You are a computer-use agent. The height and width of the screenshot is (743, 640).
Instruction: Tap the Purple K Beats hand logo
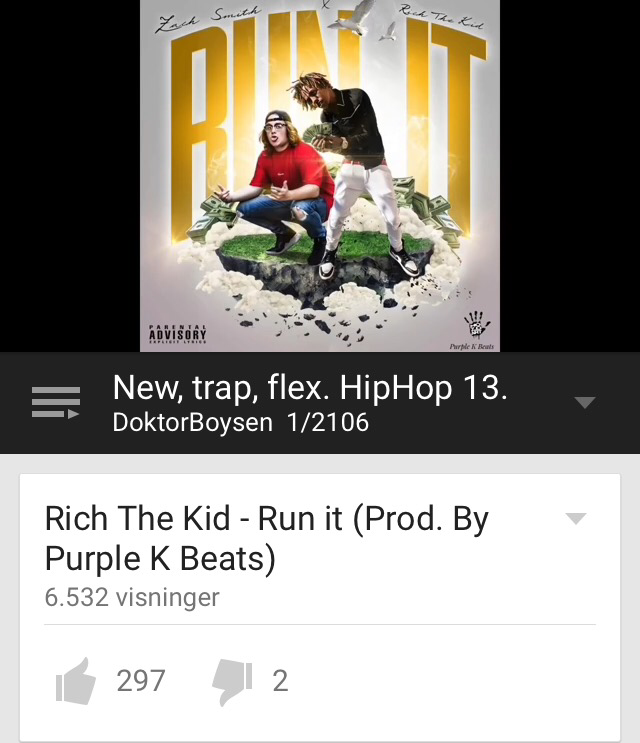click(476, 325)
